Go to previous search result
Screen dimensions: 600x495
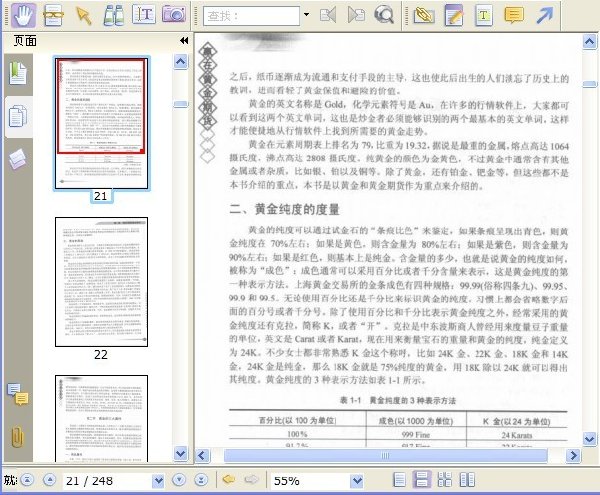click(x=328, y=15)
